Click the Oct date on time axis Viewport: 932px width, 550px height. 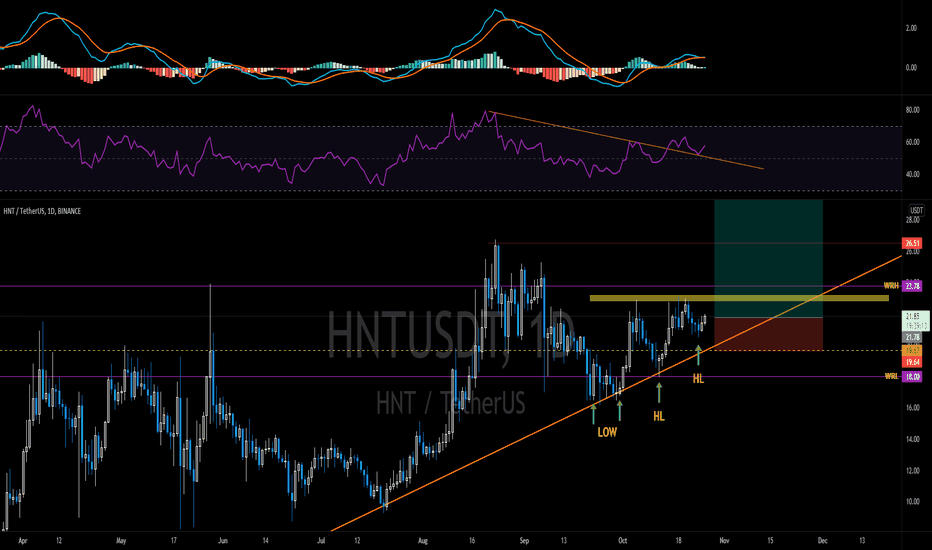622,540
